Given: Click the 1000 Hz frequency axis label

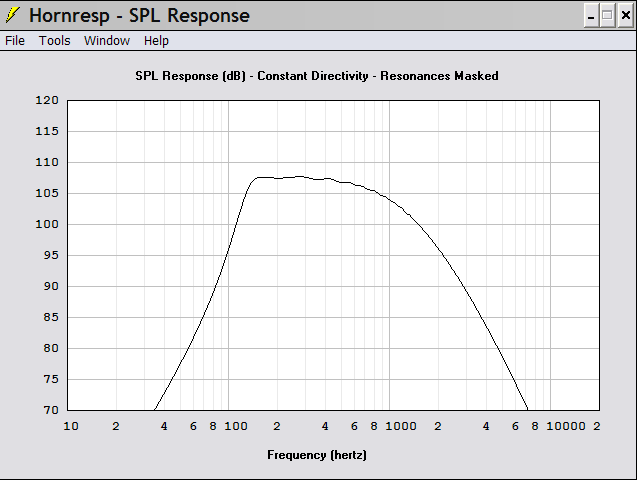Looking at the screenshot, I should [x=401, y=426].
